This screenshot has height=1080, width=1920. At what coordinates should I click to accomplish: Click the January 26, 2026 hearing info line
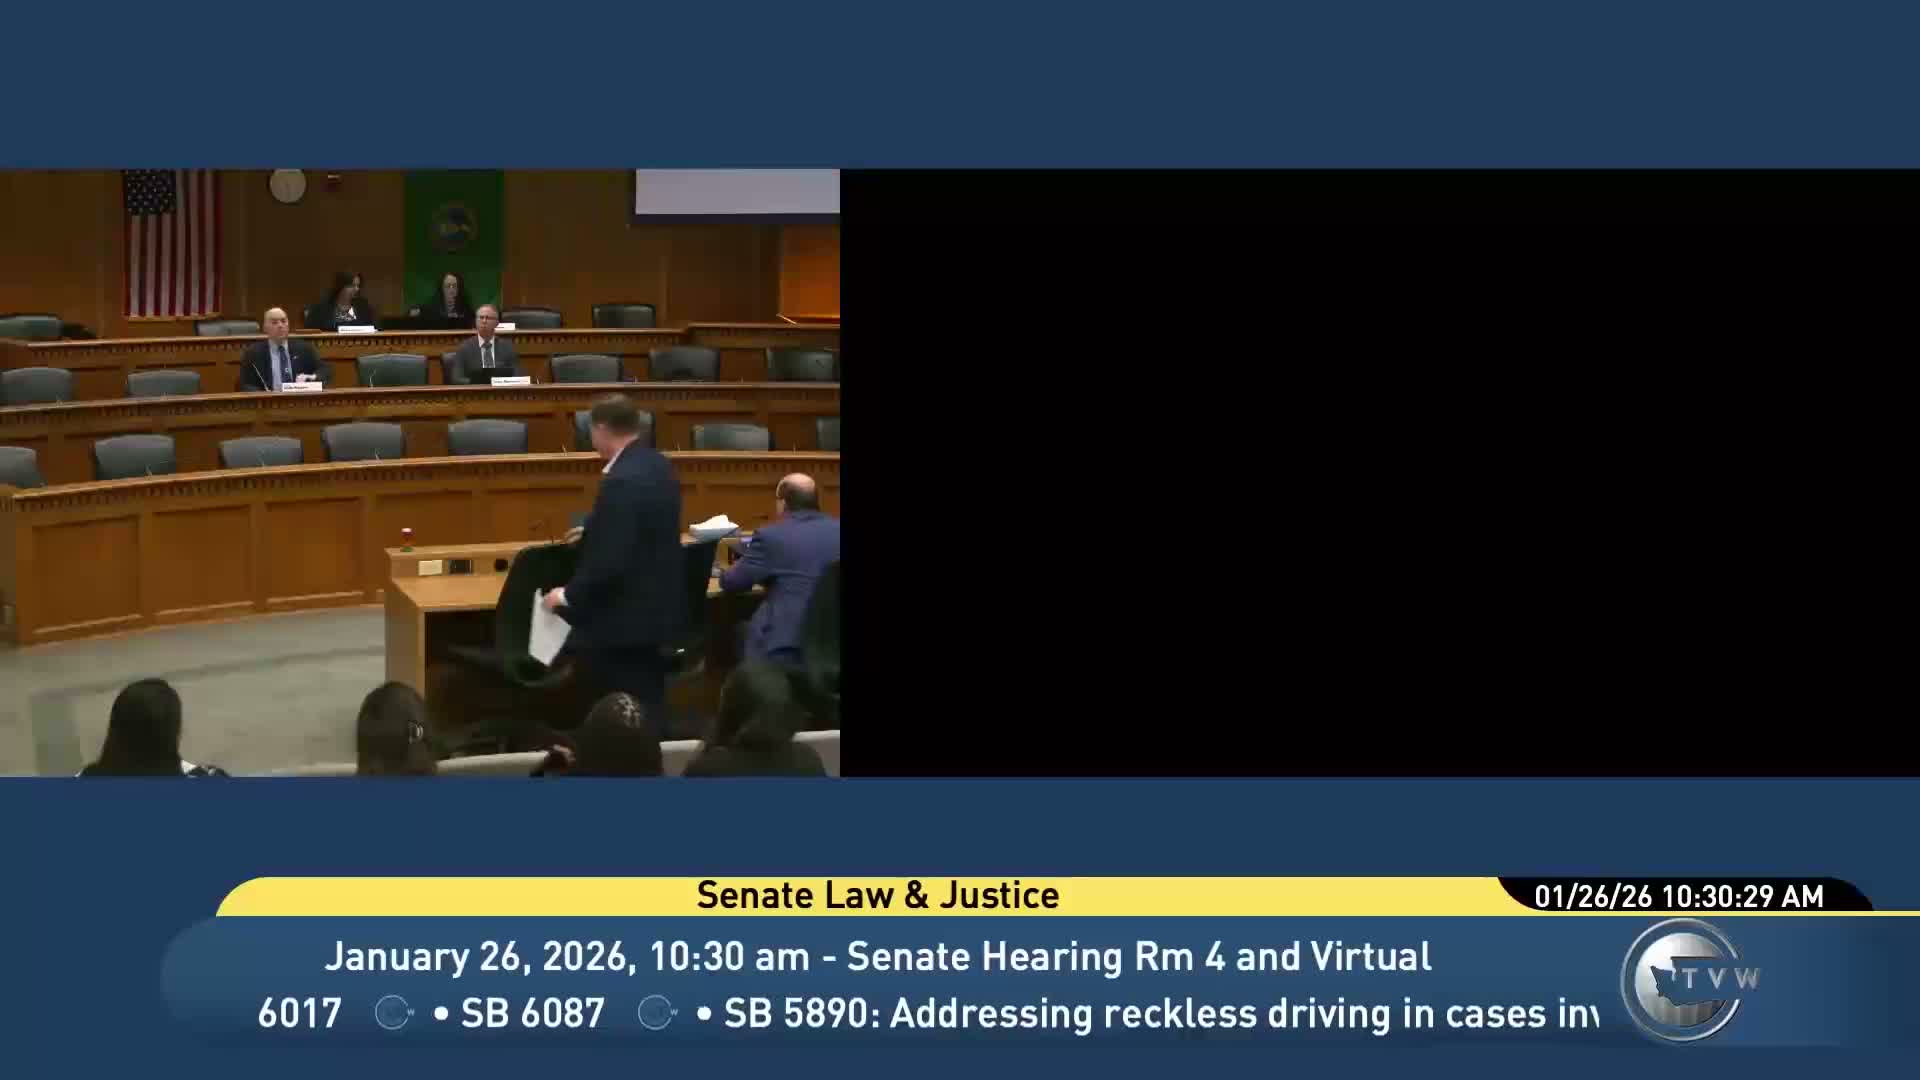click(877, 956)
